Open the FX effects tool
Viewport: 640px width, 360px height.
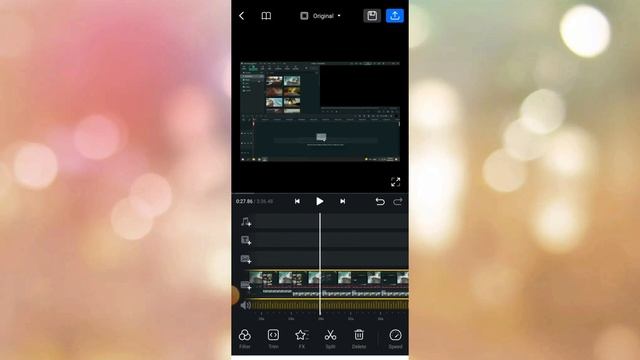click(302, 339)
